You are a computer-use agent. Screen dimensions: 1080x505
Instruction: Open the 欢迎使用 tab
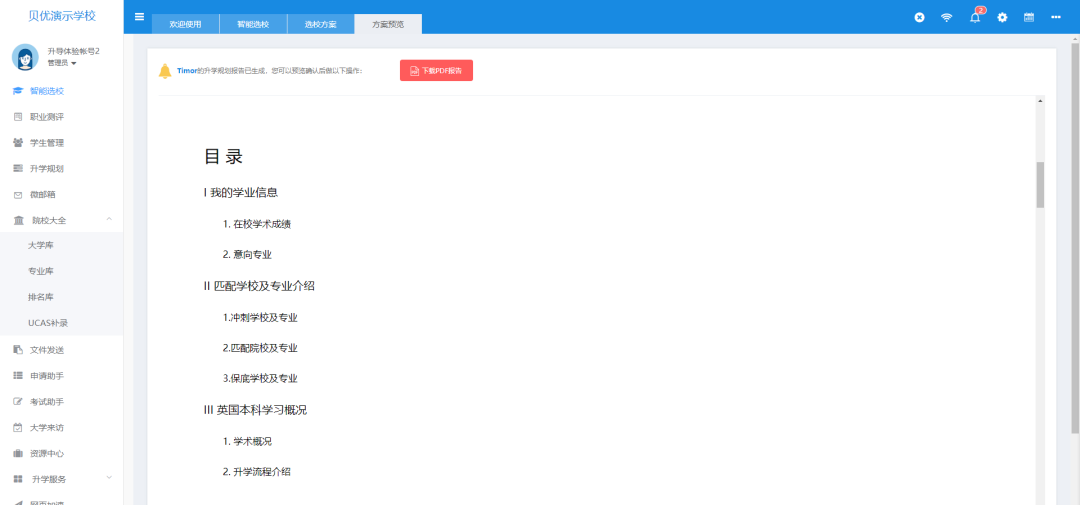coord(185,24)
